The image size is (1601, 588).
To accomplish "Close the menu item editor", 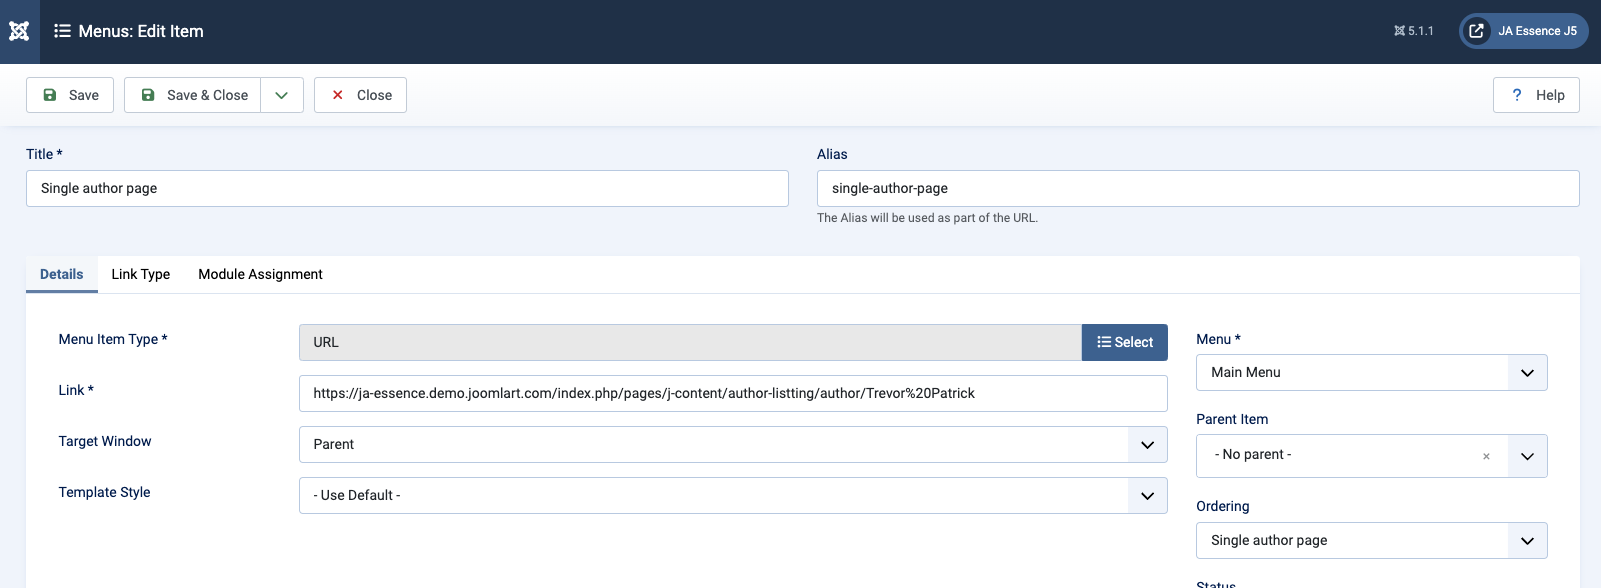I will tap(360, 95).
